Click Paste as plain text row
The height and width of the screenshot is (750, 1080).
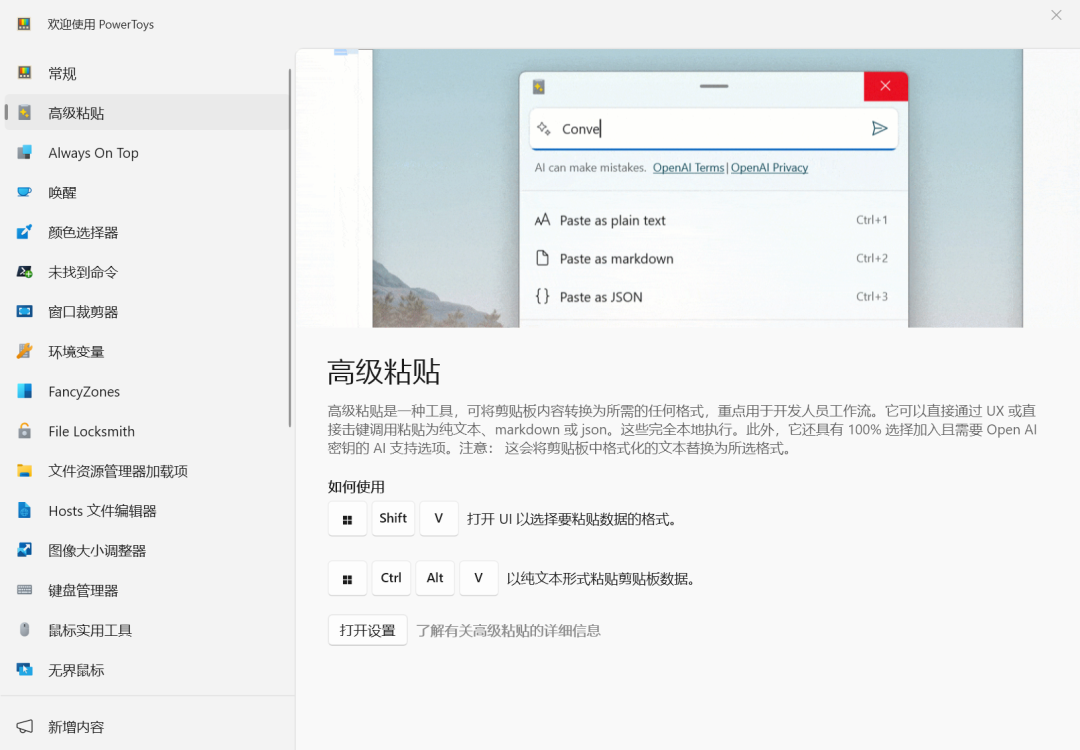click(x=714, y=220)
